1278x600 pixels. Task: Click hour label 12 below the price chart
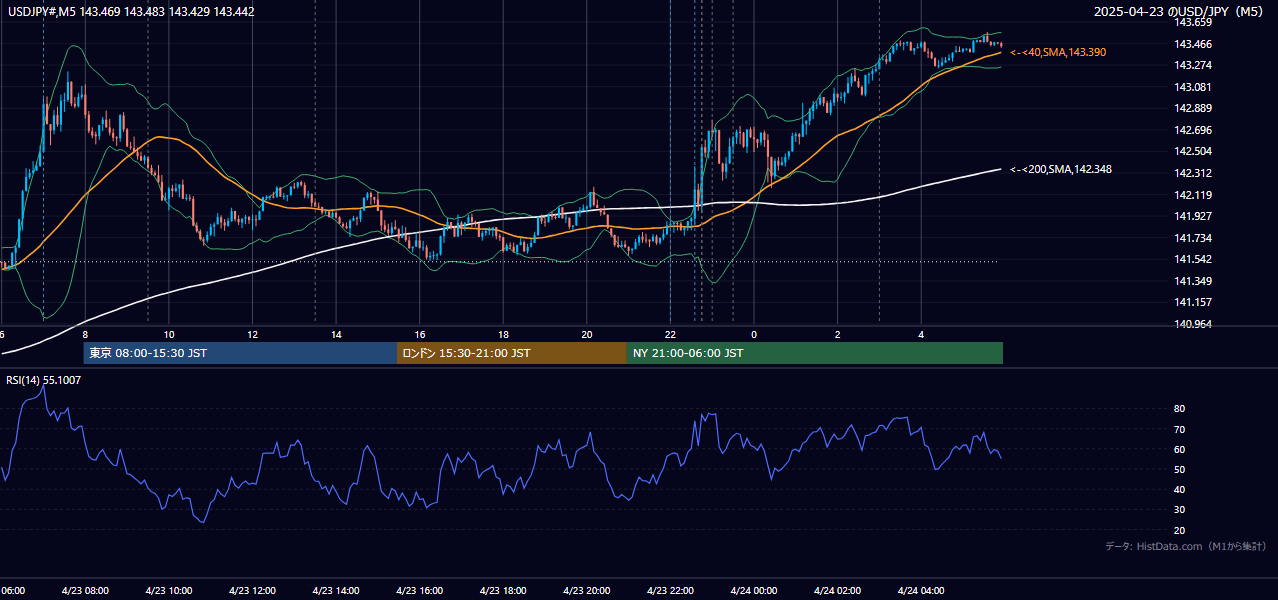(x=253, y=334)
